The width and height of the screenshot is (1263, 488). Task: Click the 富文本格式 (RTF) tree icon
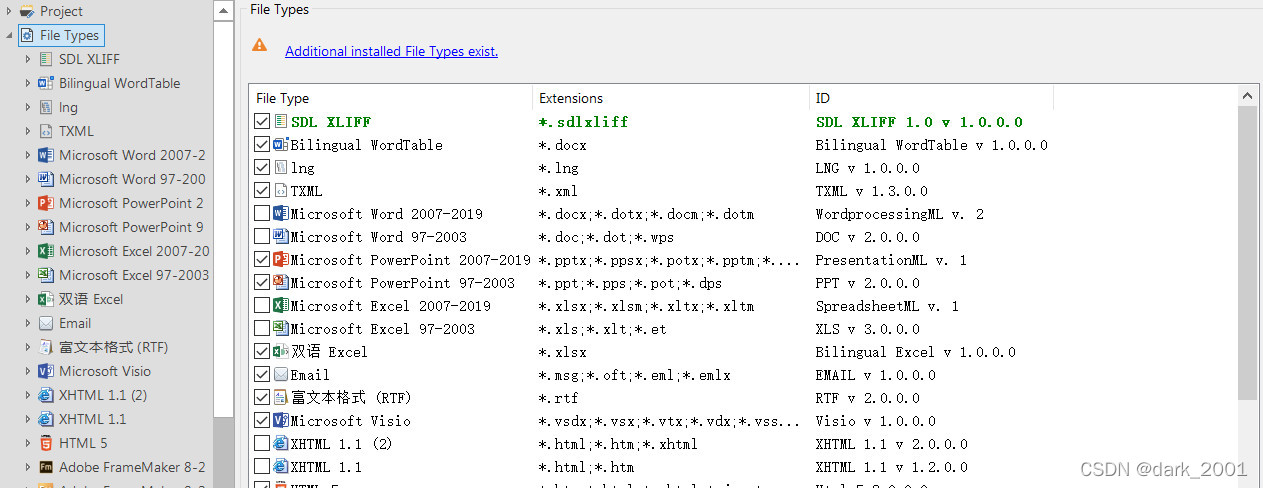(45, 347)
